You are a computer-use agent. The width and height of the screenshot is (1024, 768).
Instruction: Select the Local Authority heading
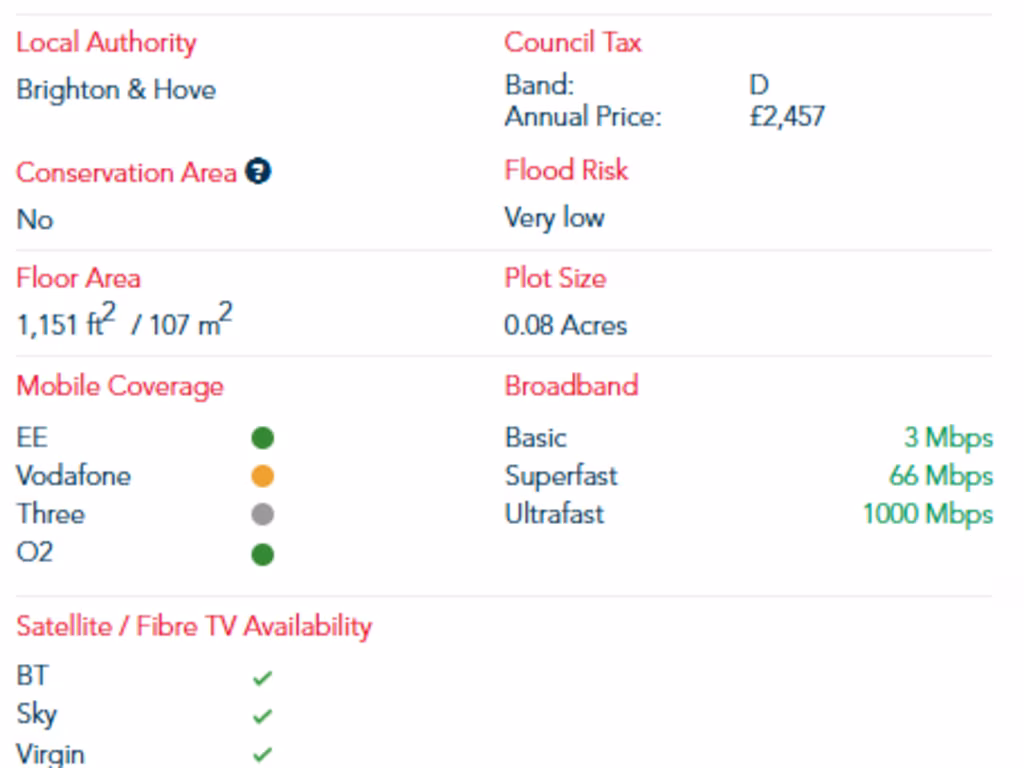(106, 43)
